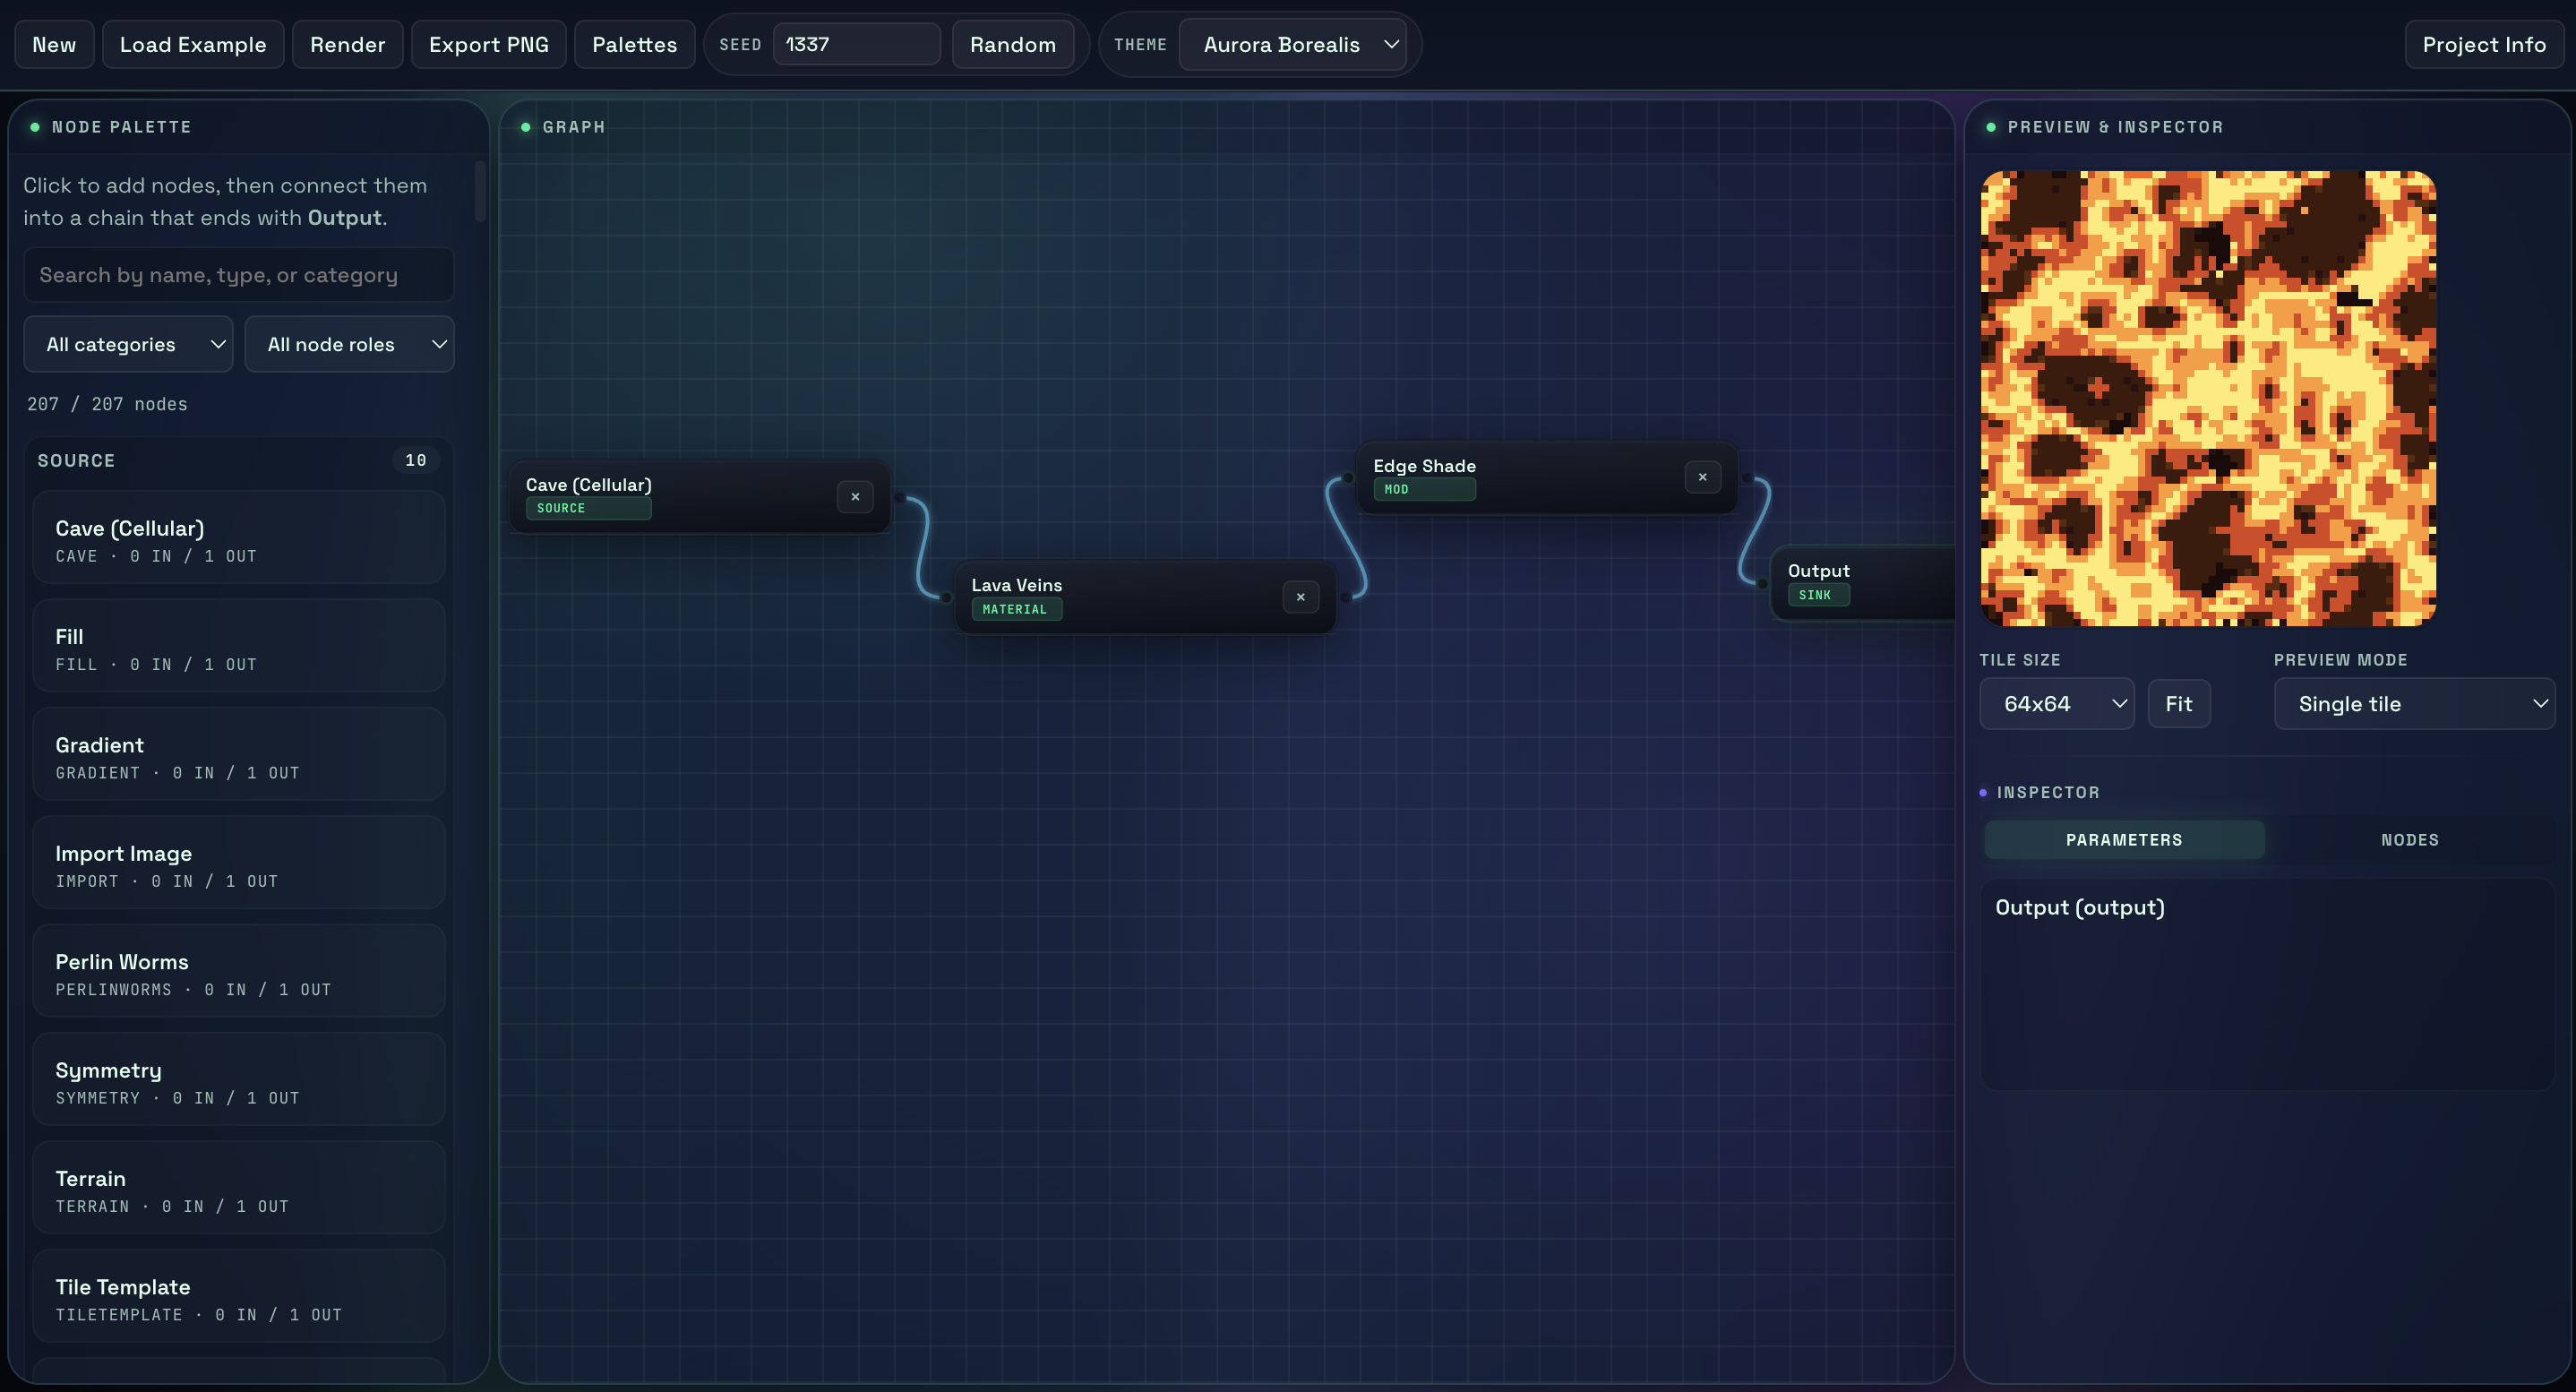Image resolution: width=2576 pixels, height=1392 pixels.
Task: Add the Perlin Worms node from palette
Action: pyautogui.click(x=238, y=972)
